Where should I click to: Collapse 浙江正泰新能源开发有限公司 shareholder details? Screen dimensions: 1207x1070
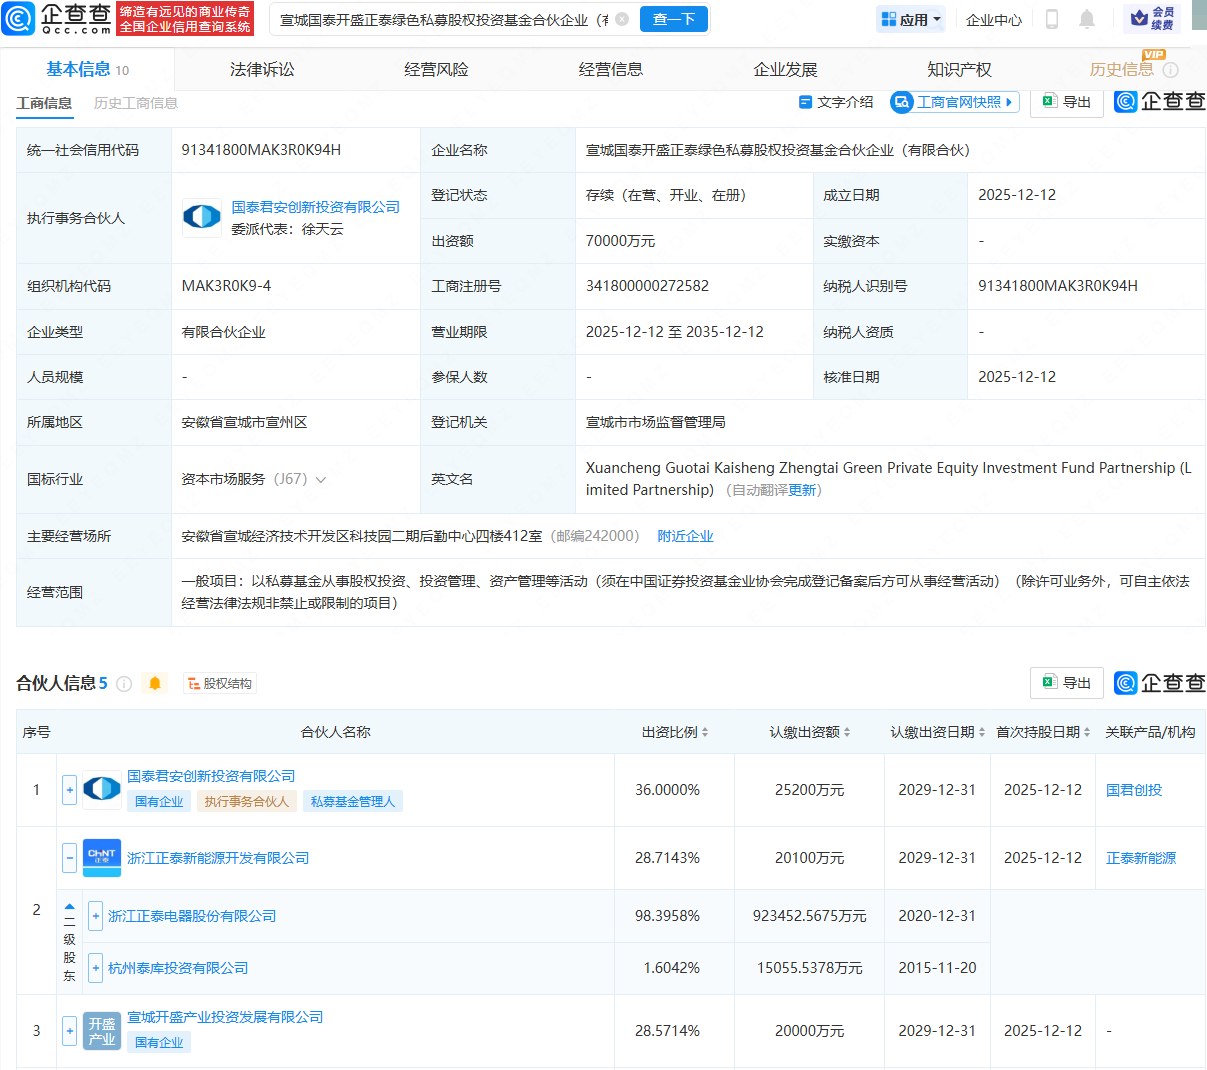(69, 858)
